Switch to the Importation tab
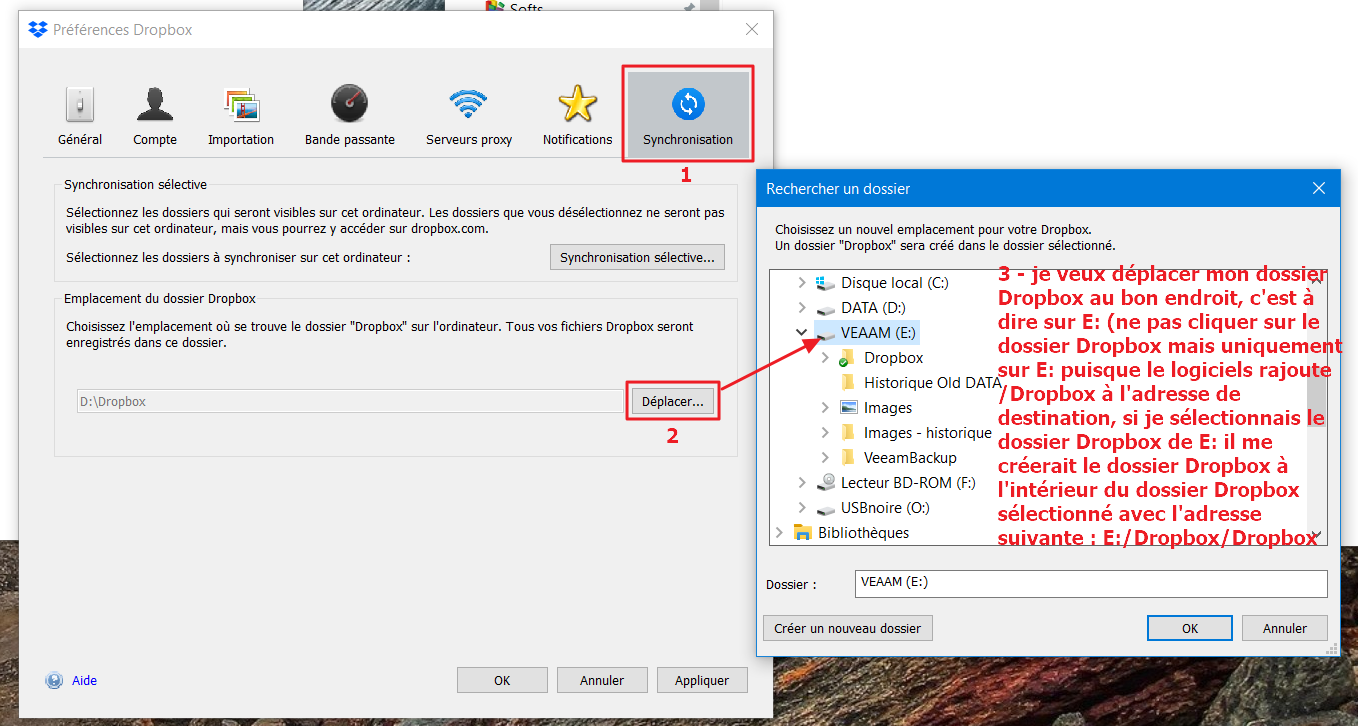The width and height of the screenshot is (1358, 726). [241, 115]
